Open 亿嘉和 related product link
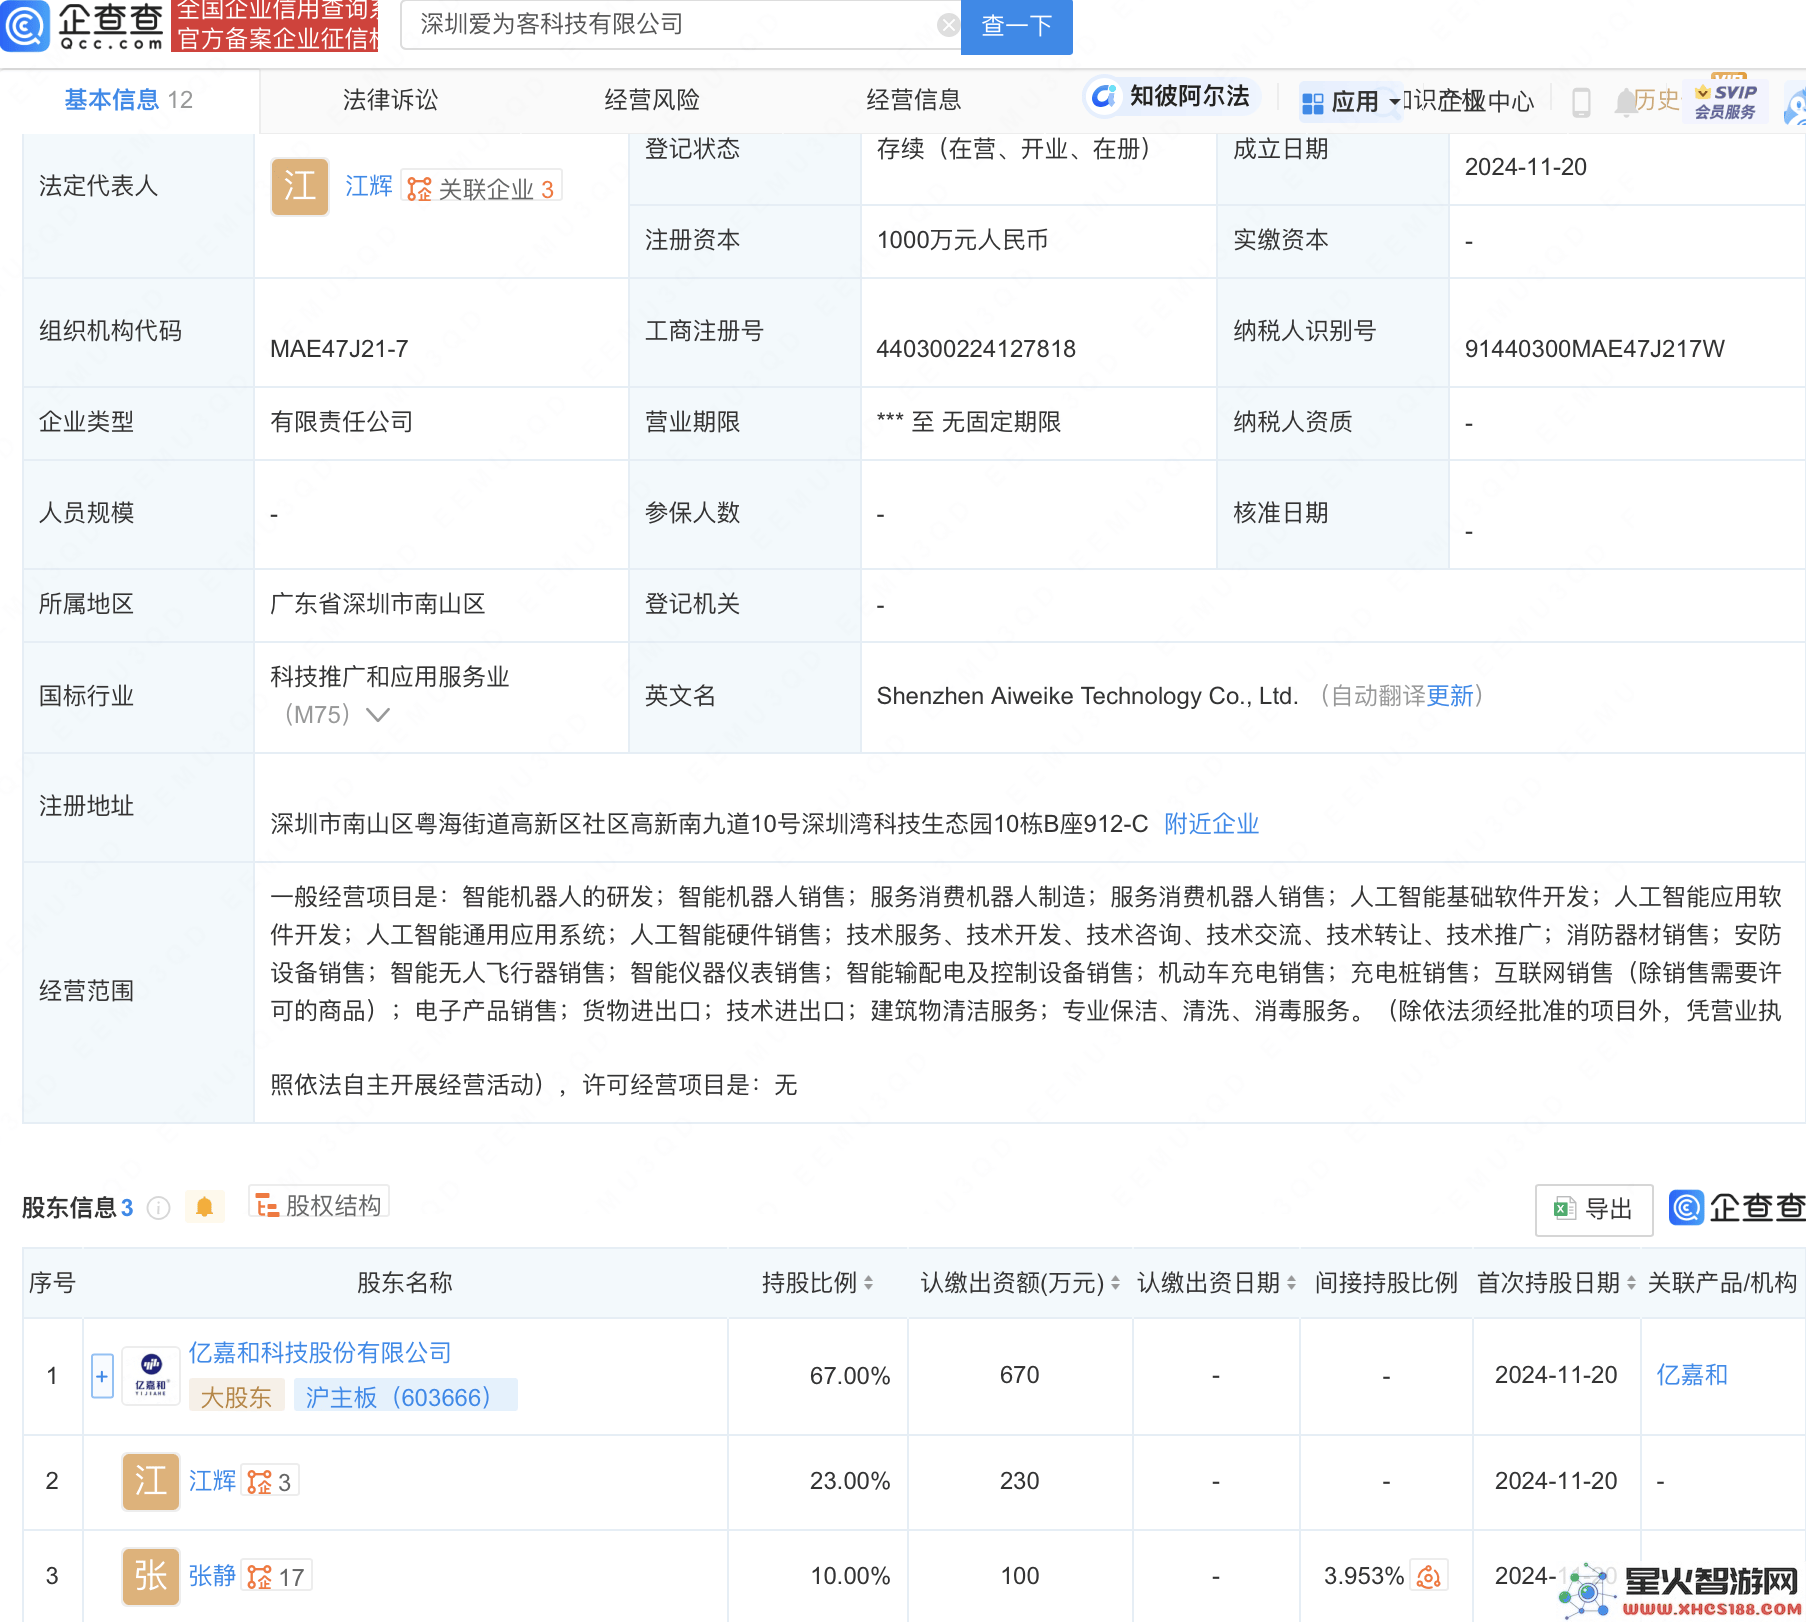The height and width of the screenshot is (1622, 1806). [1692, 1375]
